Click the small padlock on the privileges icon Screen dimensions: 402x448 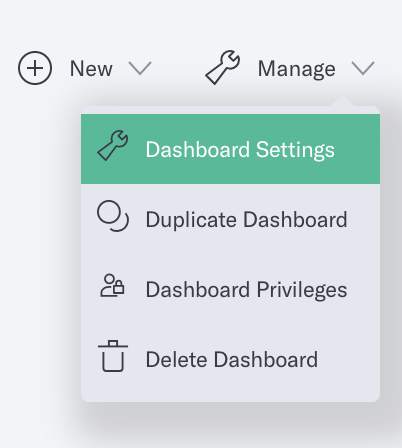pos(118,287)
